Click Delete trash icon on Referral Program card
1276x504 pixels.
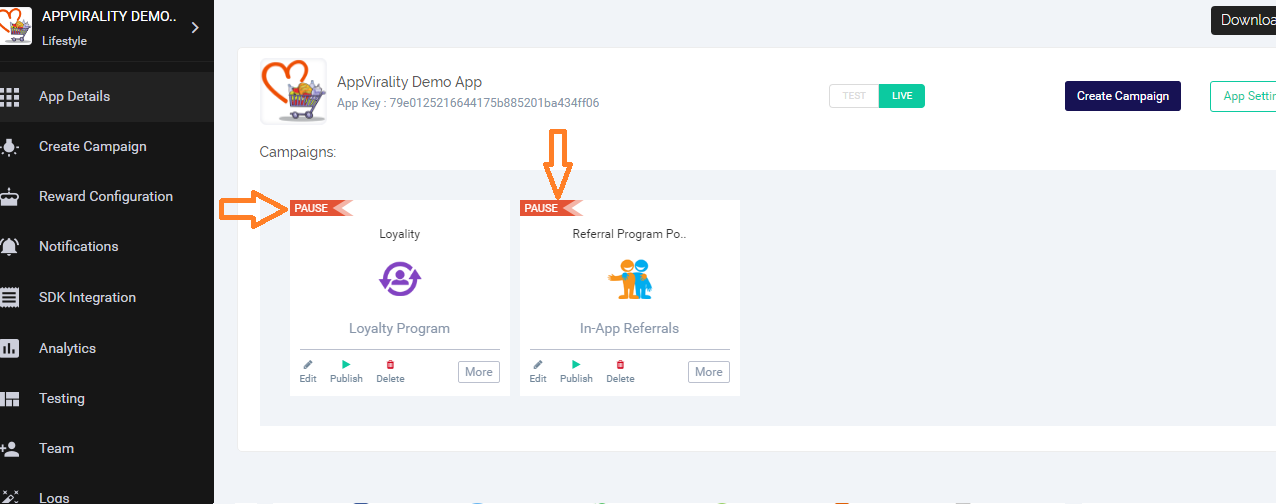[x=620, y=365]
